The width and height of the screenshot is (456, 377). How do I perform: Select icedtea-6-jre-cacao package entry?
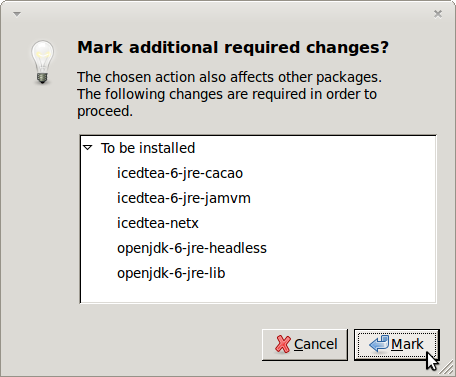click(180, 173)
